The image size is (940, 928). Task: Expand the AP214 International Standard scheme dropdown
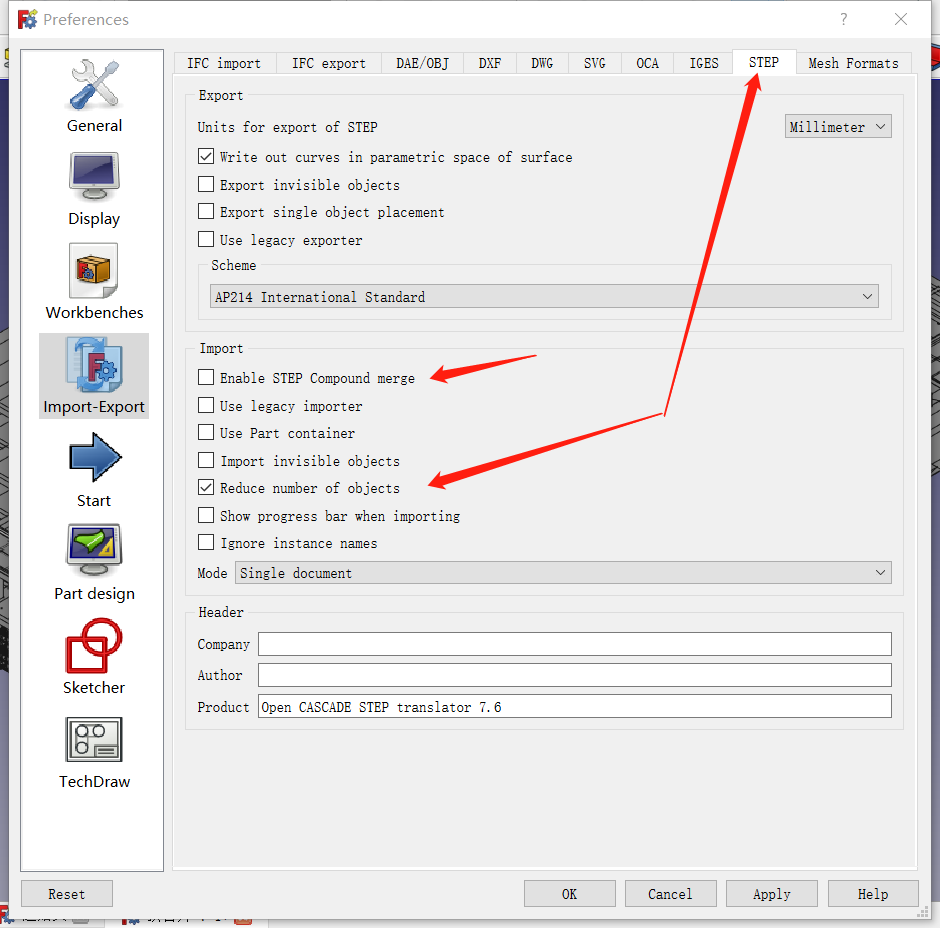click(x=545, y=297)
